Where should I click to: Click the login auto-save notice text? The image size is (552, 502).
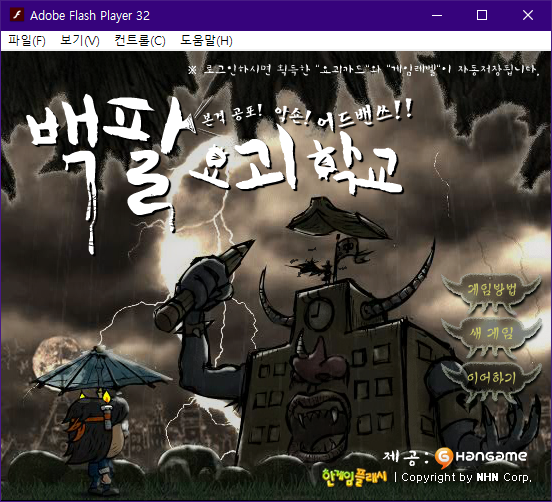coord(364,69)
